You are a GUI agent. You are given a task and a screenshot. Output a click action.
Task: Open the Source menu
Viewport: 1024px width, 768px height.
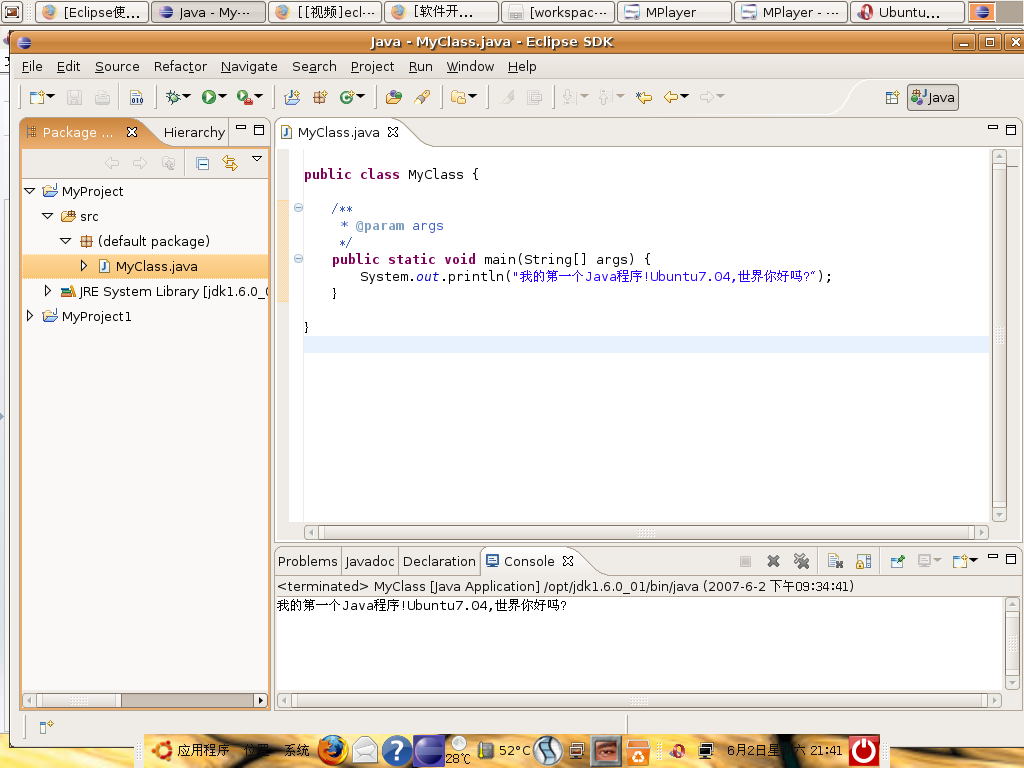click(x=117, y=67)
